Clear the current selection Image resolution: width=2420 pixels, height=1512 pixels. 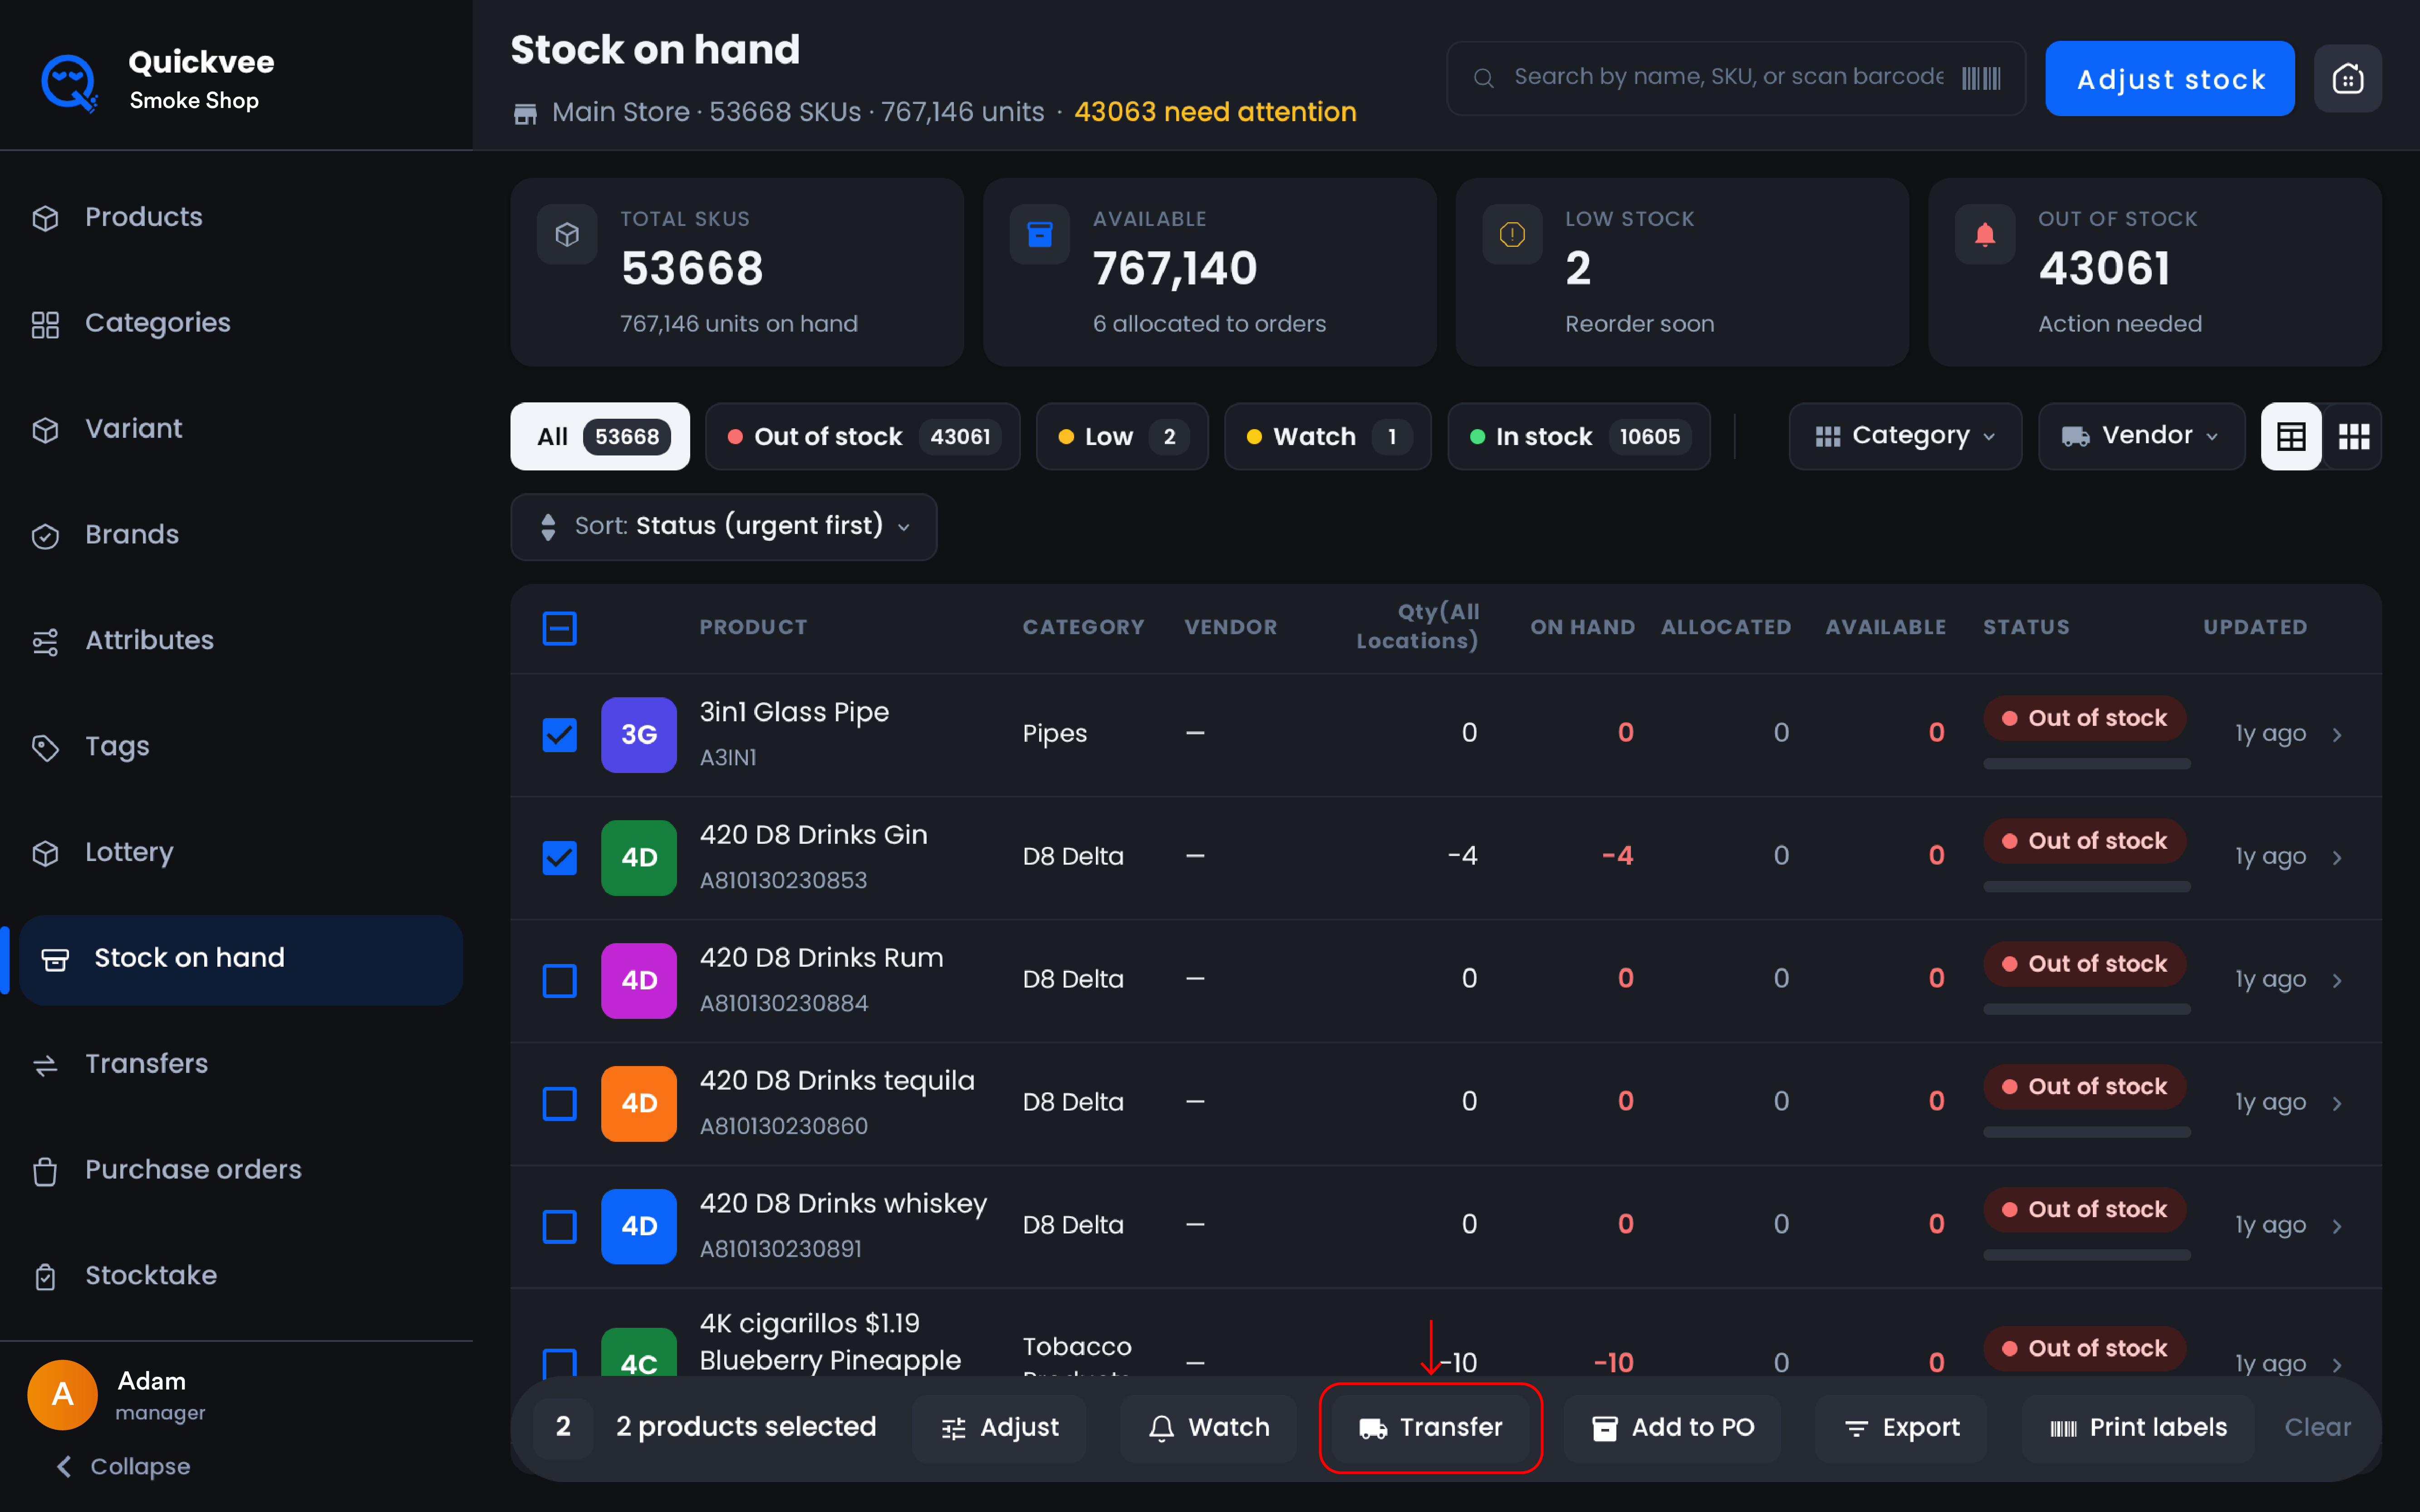[2317, 1427]
